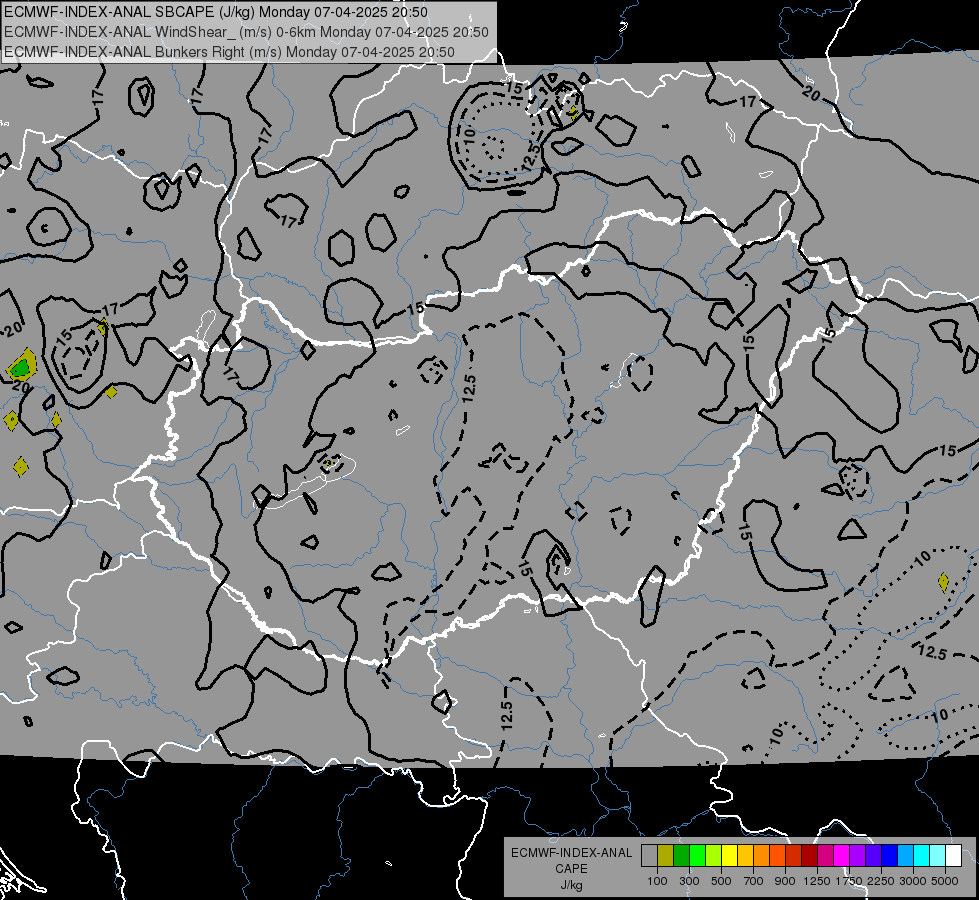The width and height of the screenshot is (979, 900).
Task: Pick the pure blue legend swatch
Action: tap(890, 856)
